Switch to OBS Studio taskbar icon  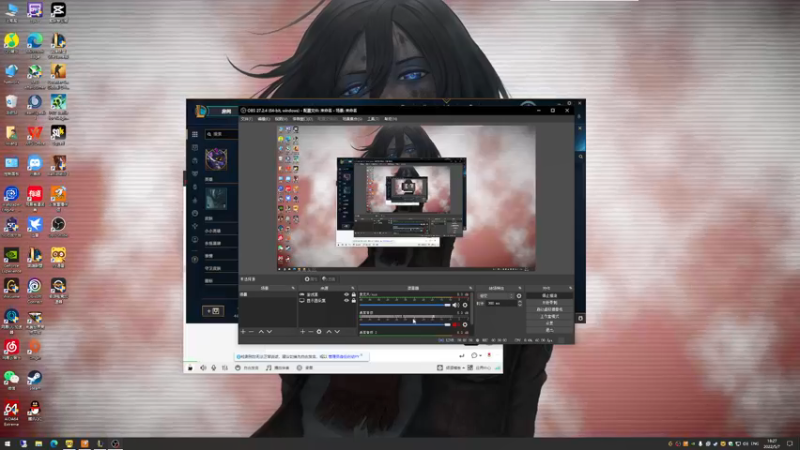pyautogui.click(x=115, y=444)
